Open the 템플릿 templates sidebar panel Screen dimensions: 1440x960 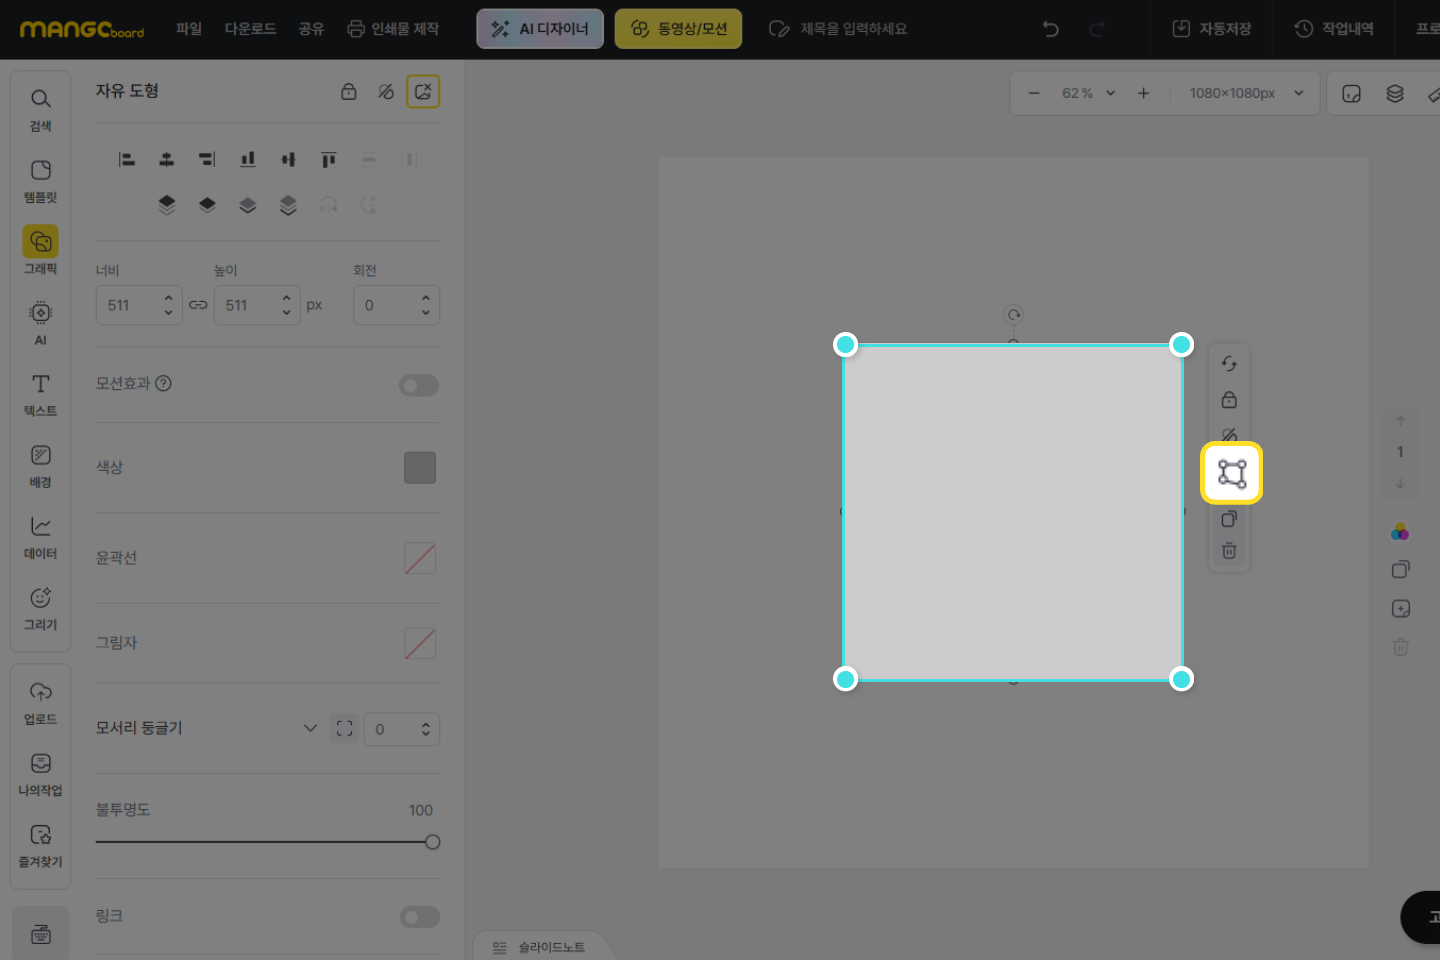point(40,180)
